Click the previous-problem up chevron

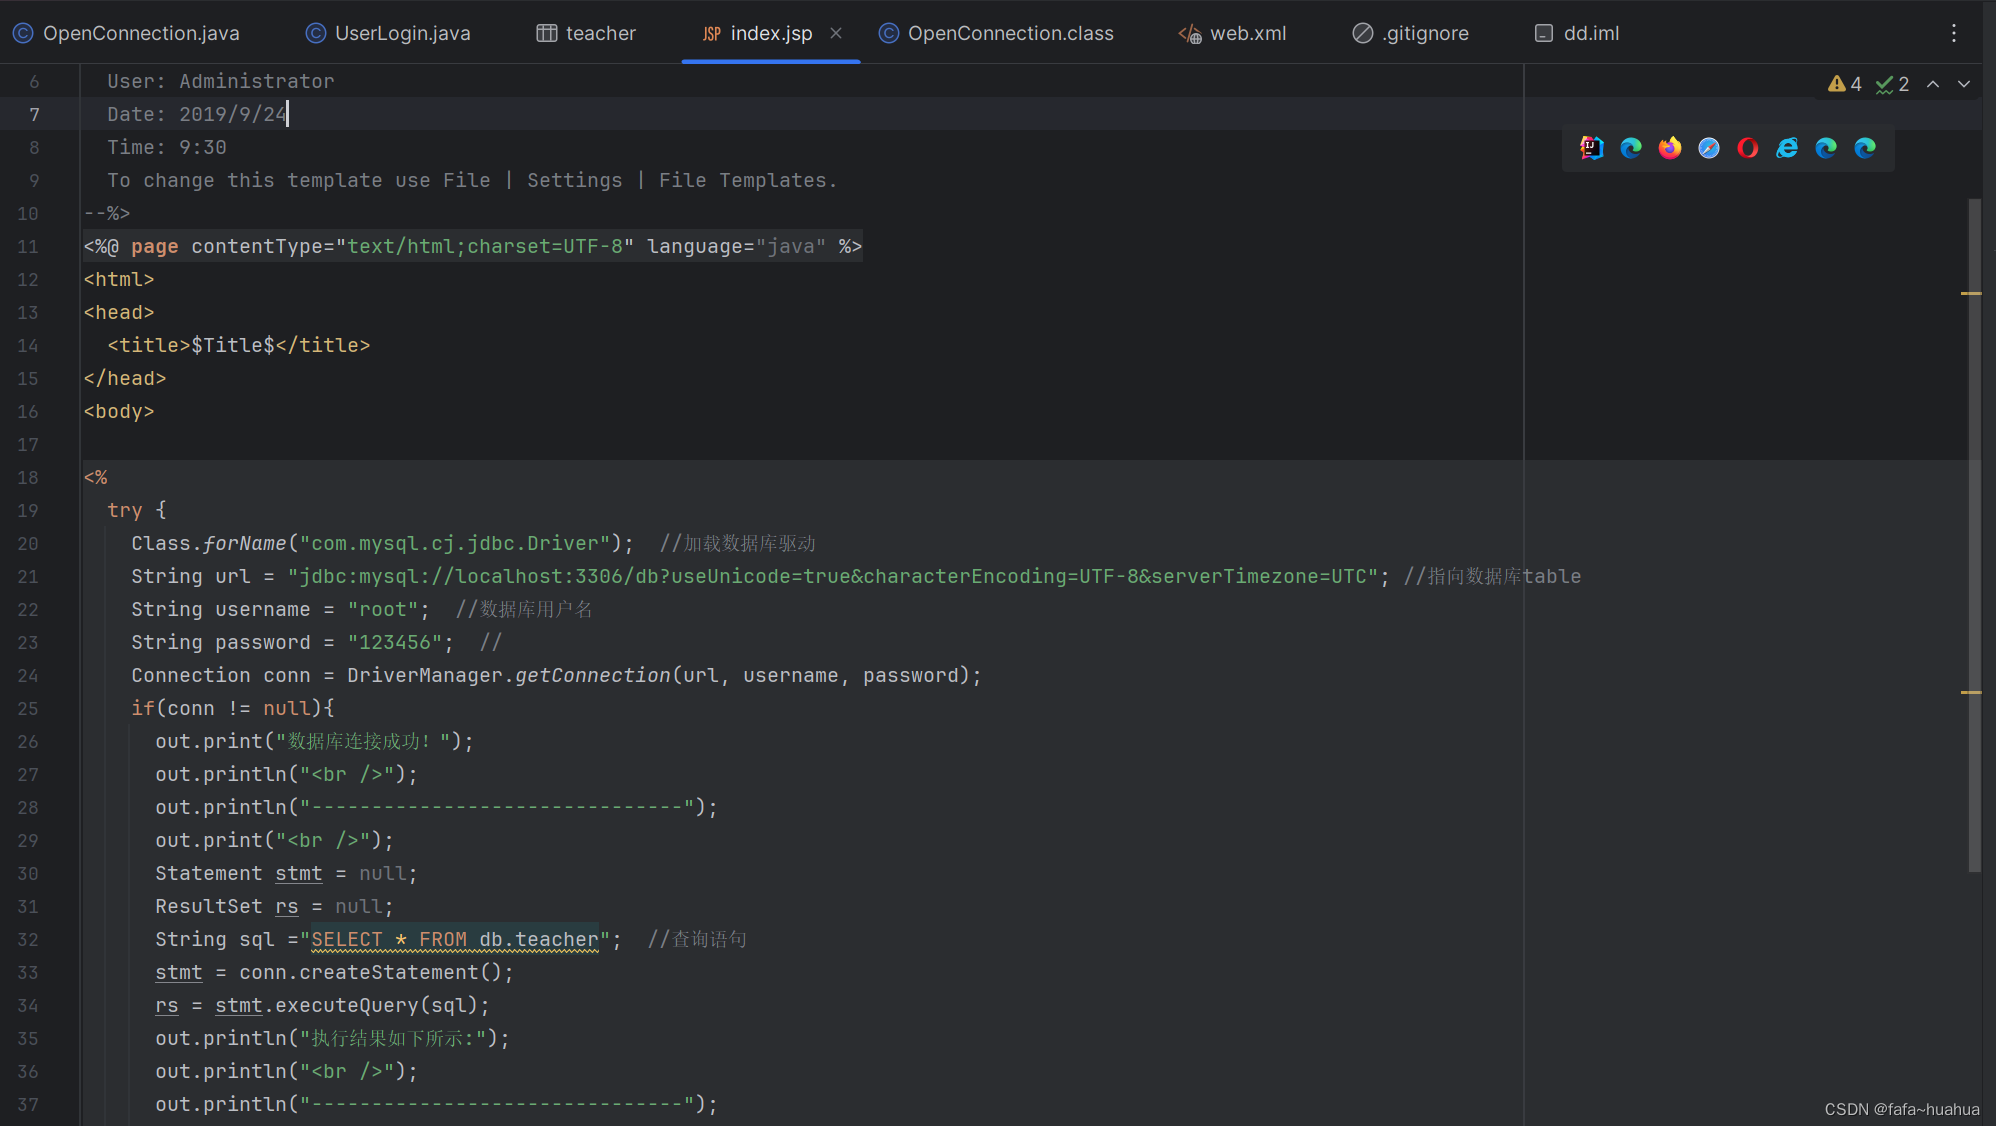click(x=1933, y=84)
